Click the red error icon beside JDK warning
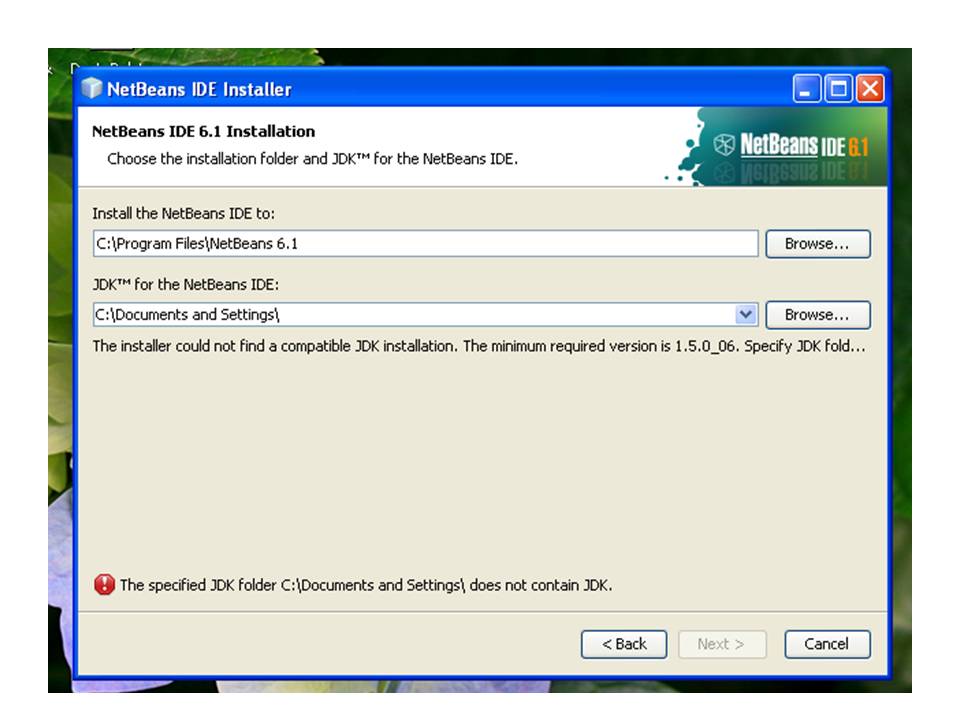 [105, 585]
